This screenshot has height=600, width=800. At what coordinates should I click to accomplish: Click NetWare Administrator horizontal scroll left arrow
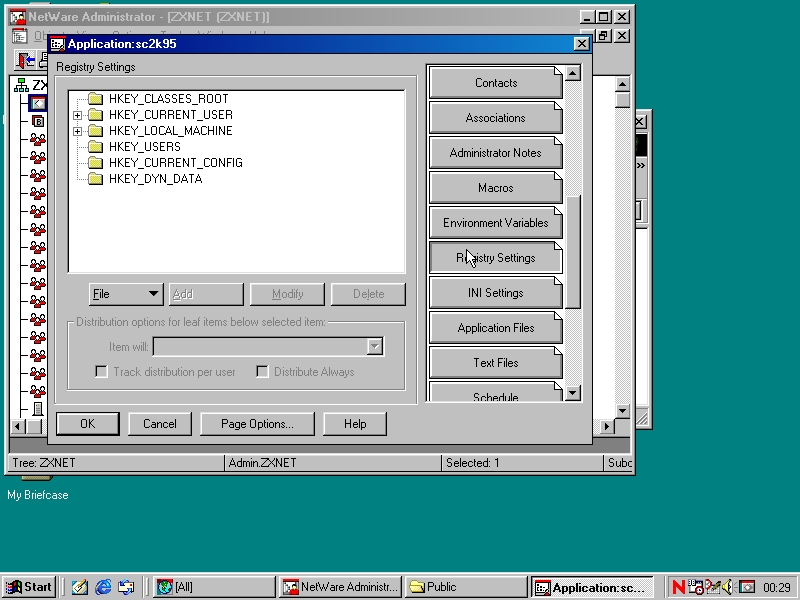click(18, 426)
